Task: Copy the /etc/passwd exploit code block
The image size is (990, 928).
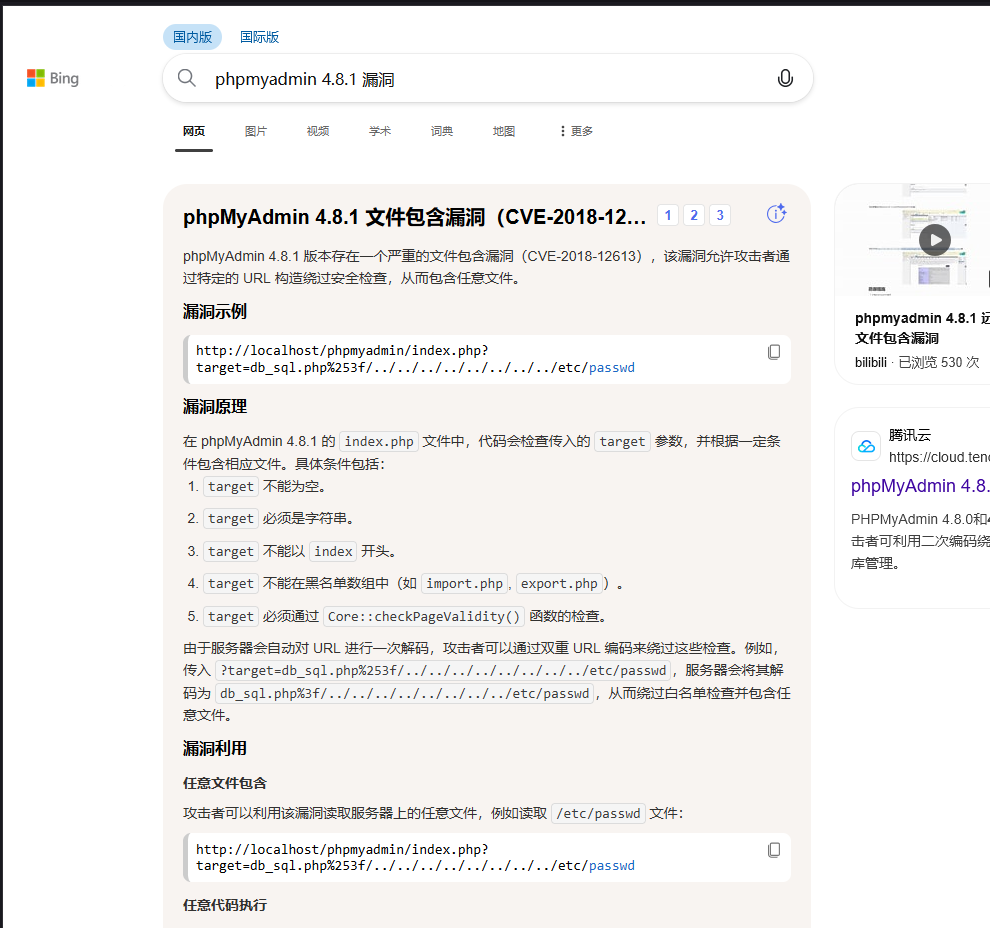Action: click(773, 849)
